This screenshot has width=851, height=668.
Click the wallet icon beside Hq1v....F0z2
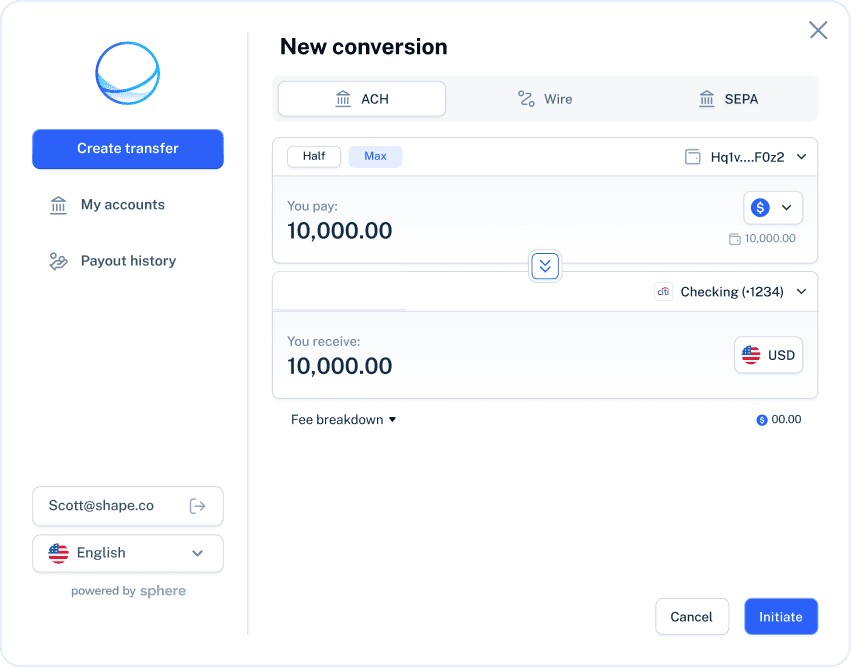[693, 157]
